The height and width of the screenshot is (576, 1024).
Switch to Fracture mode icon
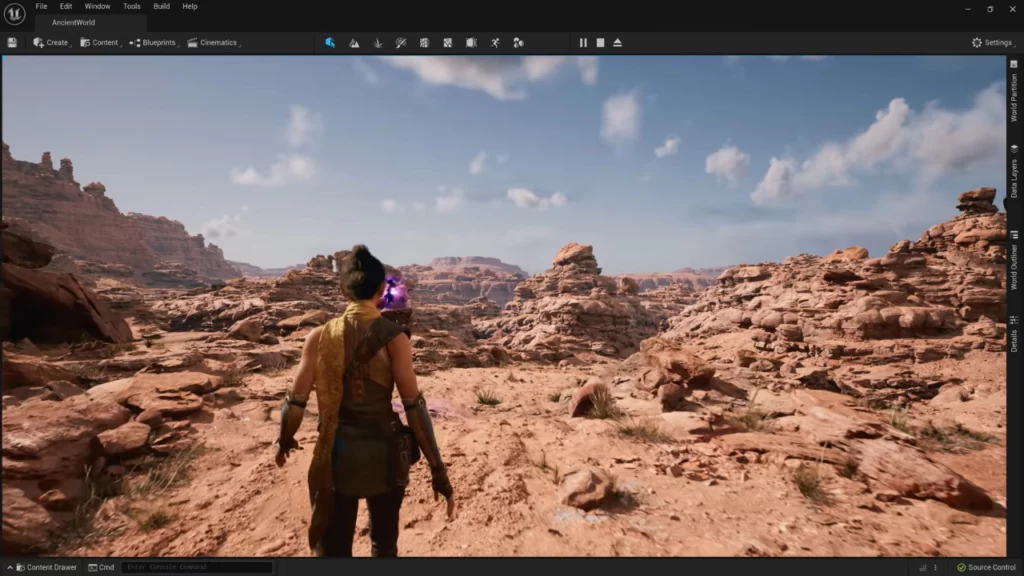[x=447, y=42]
